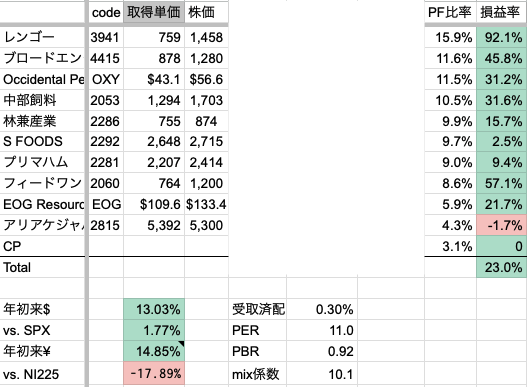
Task: Select the 0.92 PBR value cell
Action: click(322, 351)
